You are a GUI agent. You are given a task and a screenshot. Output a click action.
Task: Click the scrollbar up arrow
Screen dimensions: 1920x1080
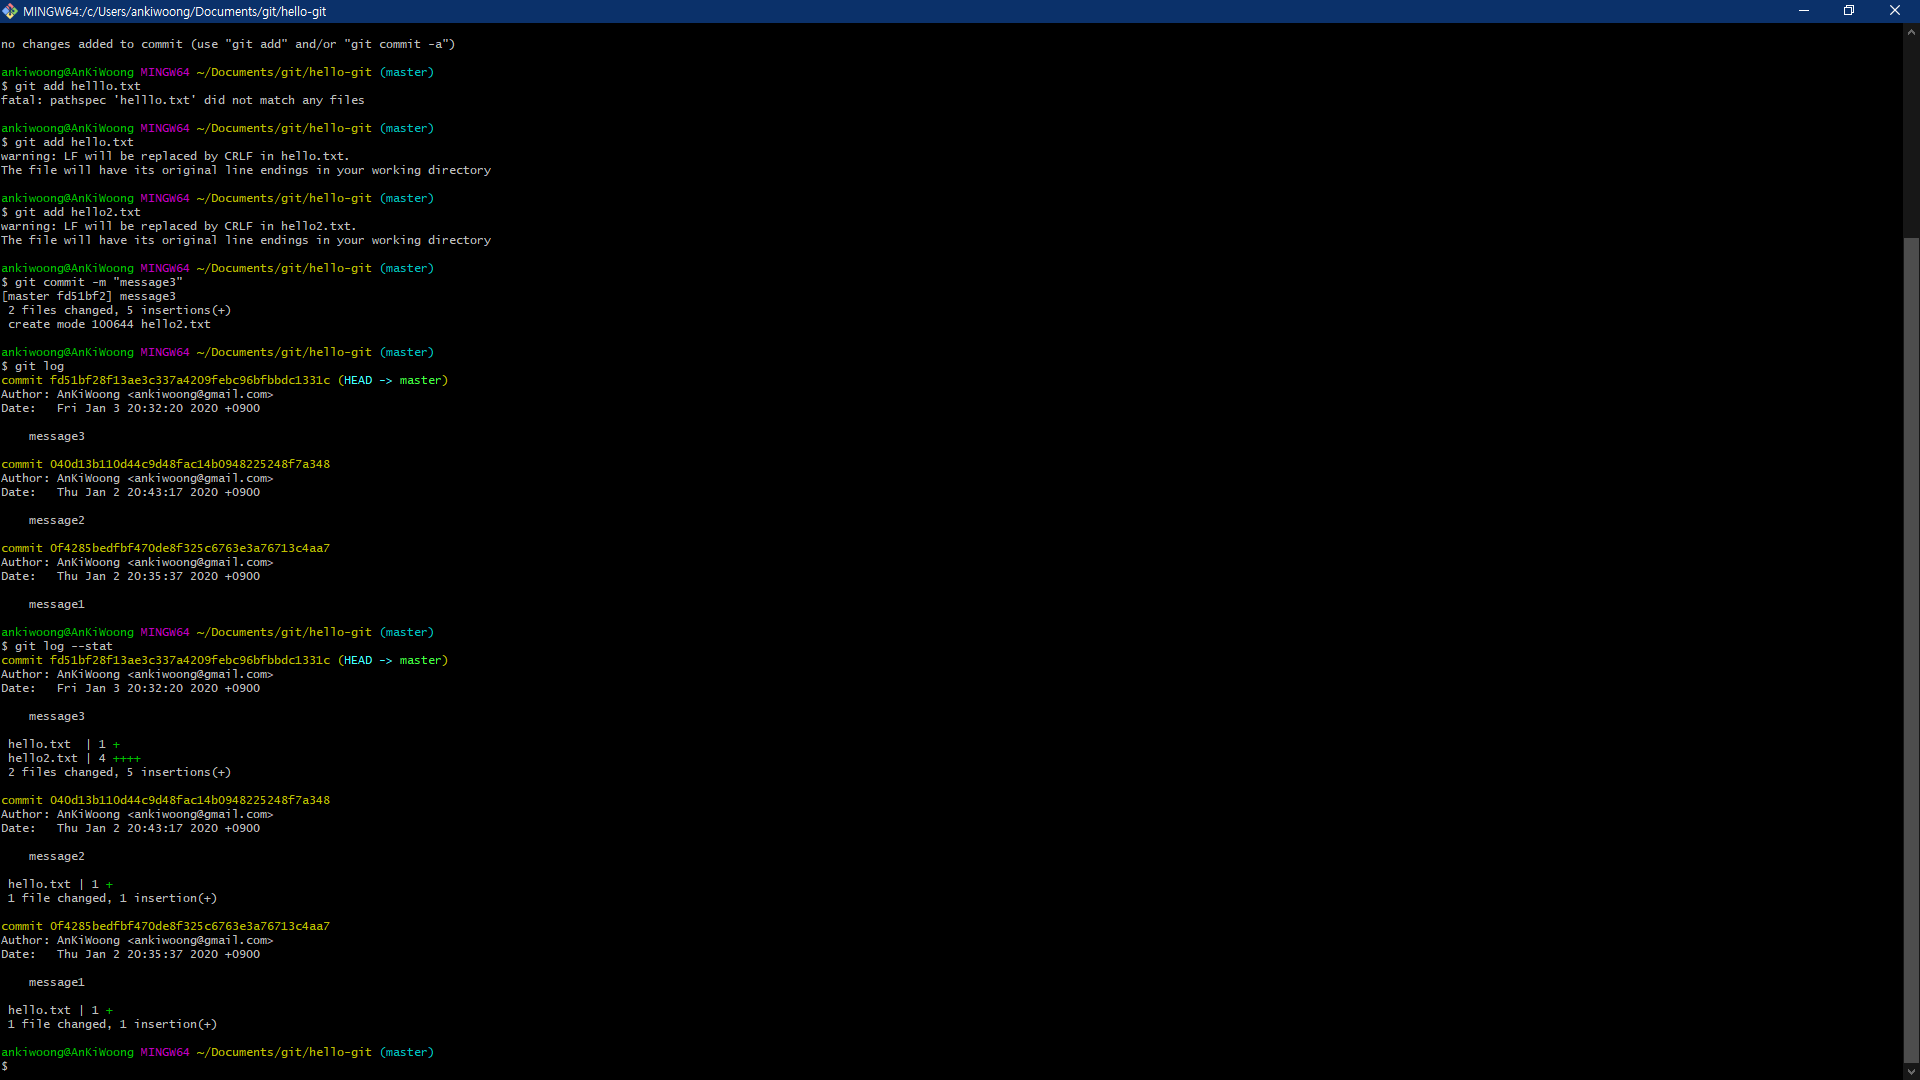[x=1911, y=32]
